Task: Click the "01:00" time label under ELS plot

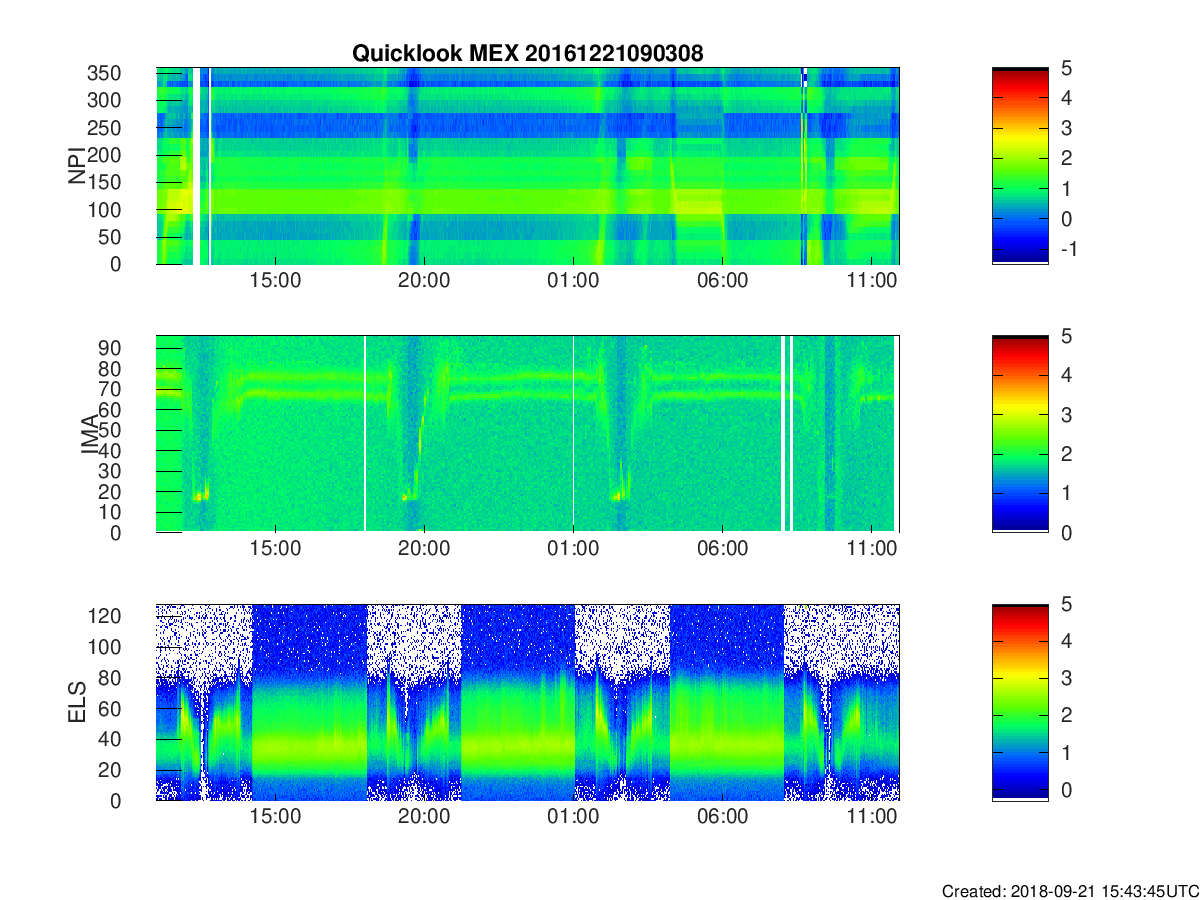Action: [573, 817]
